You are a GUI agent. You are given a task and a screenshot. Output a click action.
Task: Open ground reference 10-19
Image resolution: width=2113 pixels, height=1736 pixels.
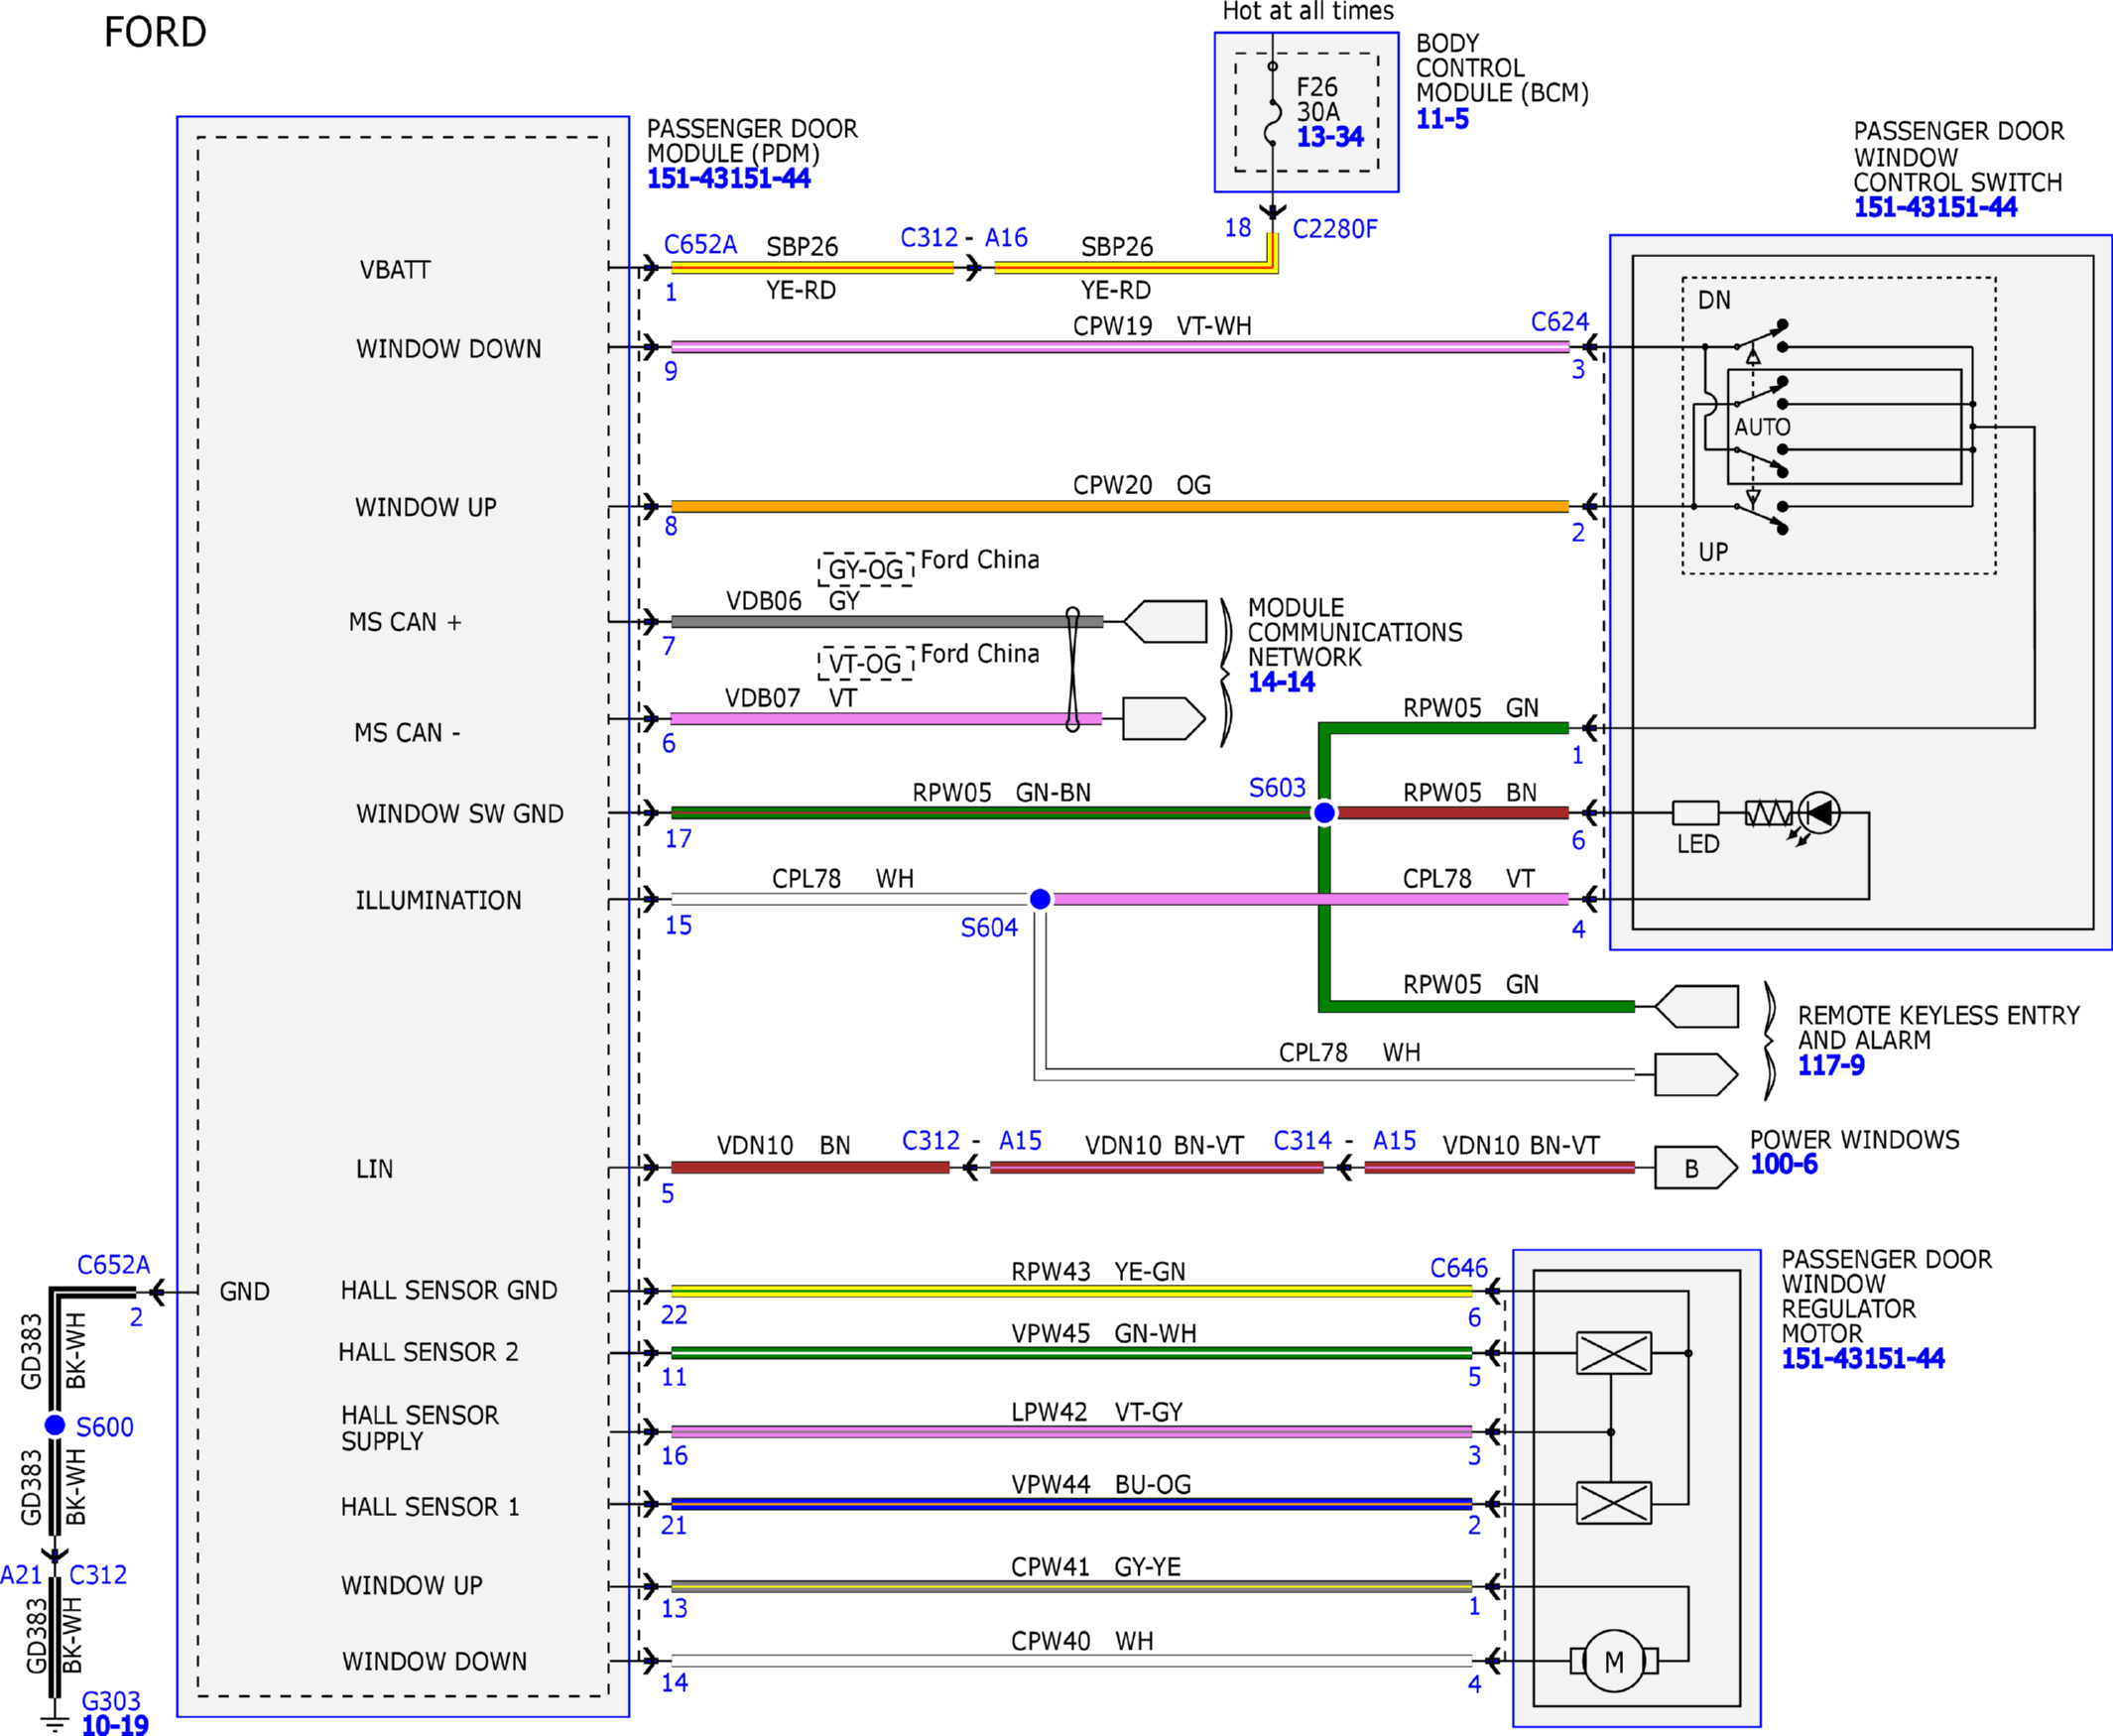[x=115, y=1725]
